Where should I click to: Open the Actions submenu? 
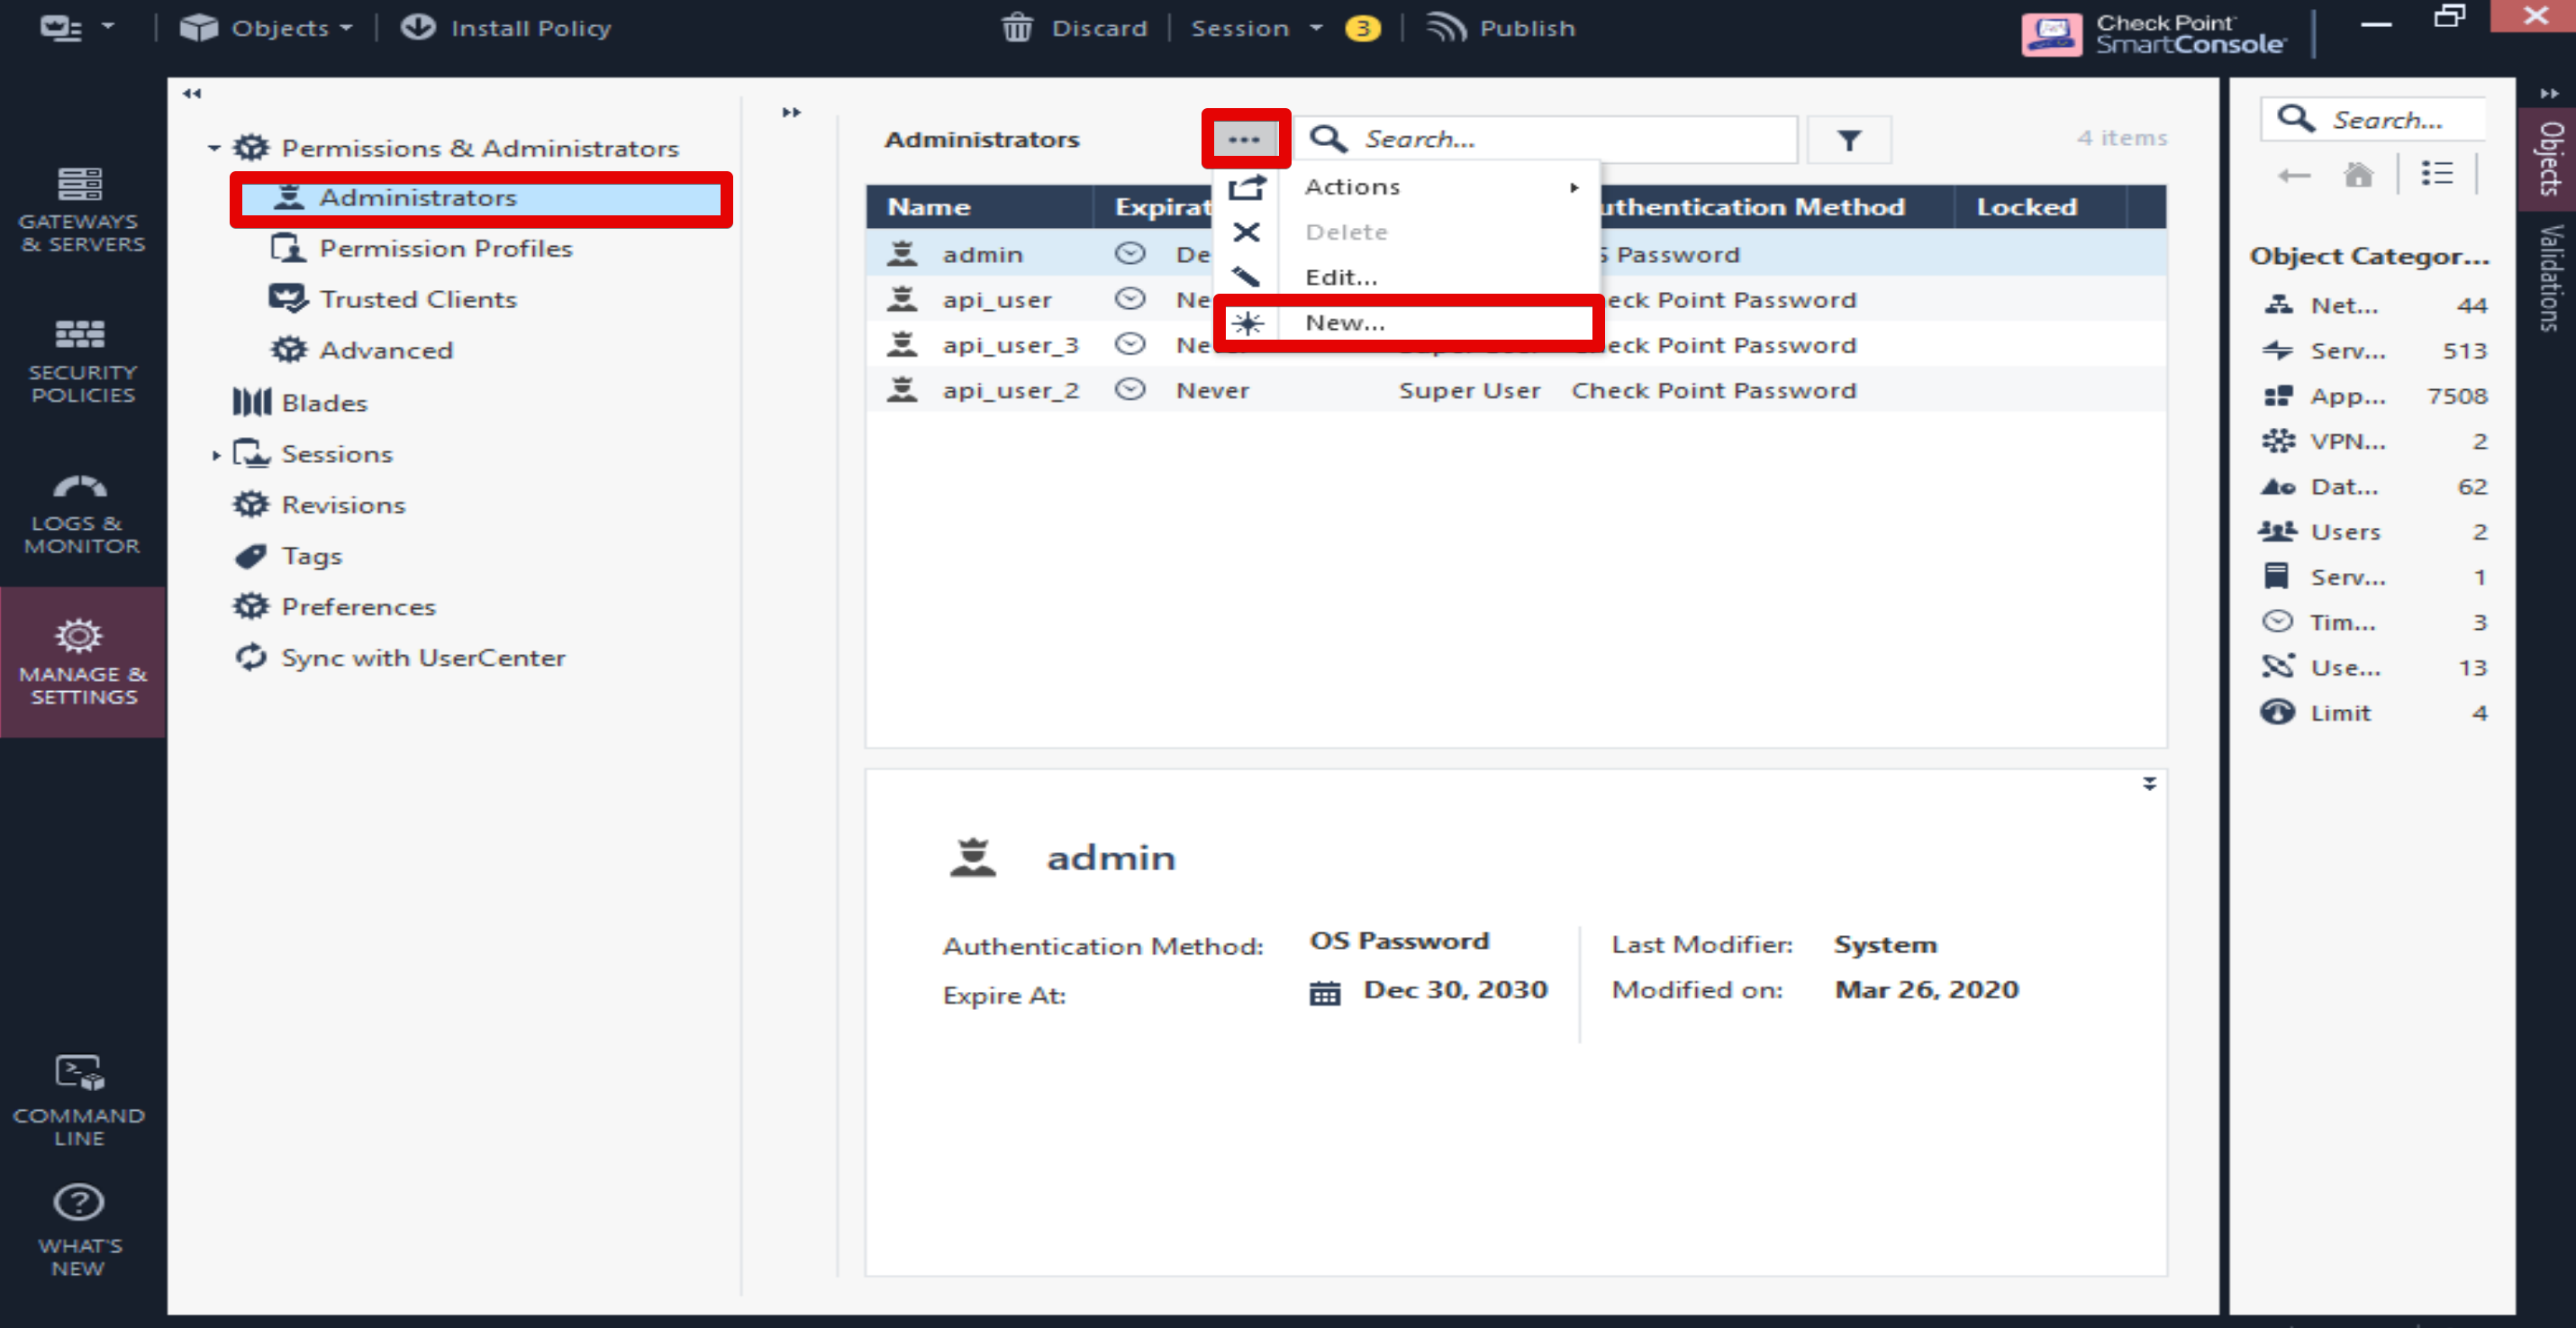pos(1352,187)
